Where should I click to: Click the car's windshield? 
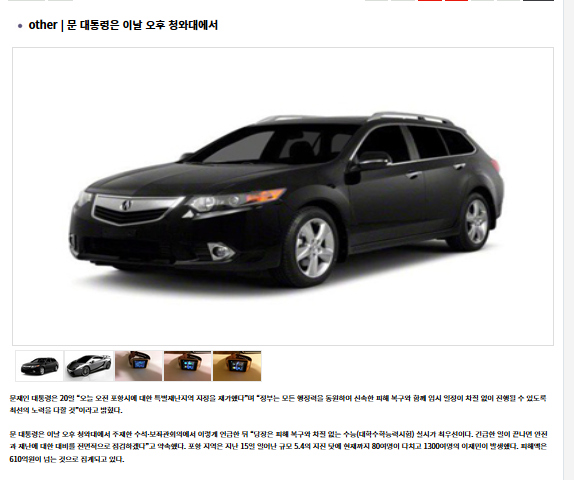278,143
